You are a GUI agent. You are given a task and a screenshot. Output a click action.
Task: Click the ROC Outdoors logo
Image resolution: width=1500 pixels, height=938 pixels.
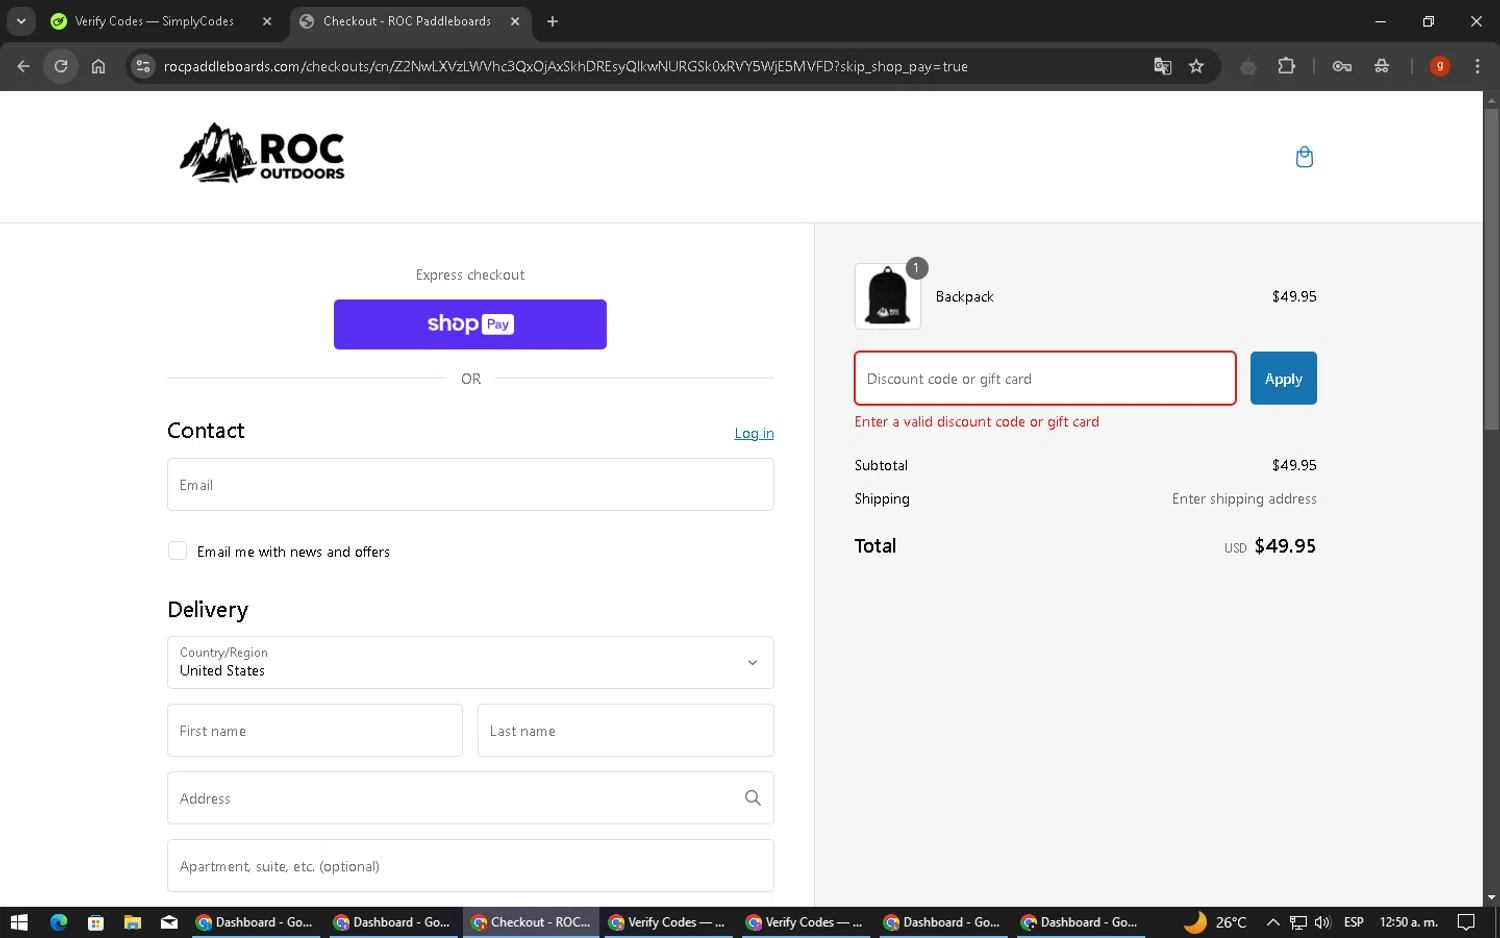coord(262,153)
